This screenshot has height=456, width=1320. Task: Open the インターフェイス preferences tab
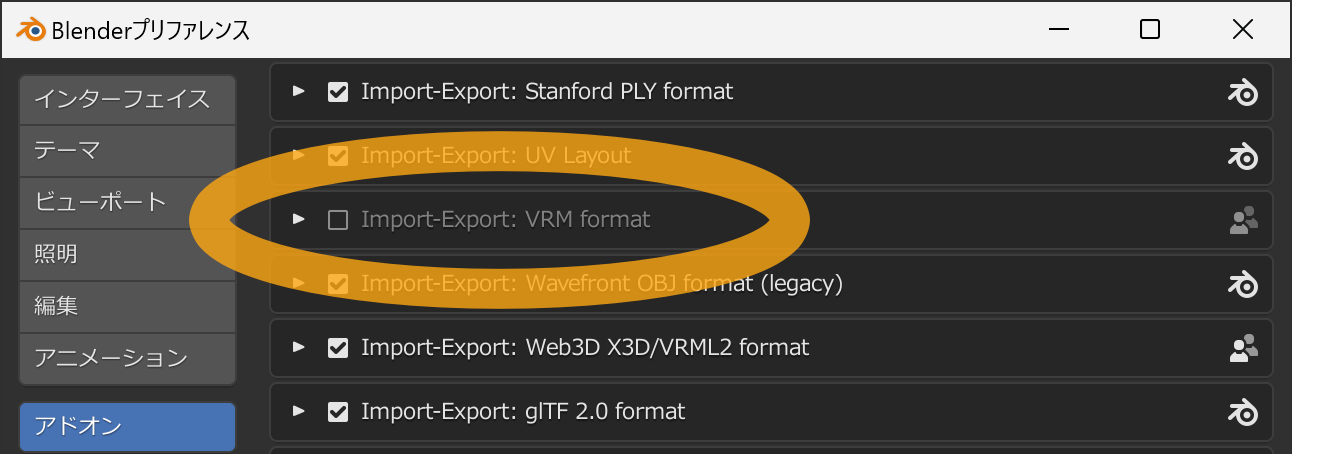pyautogui.click(x=127, y=99)
